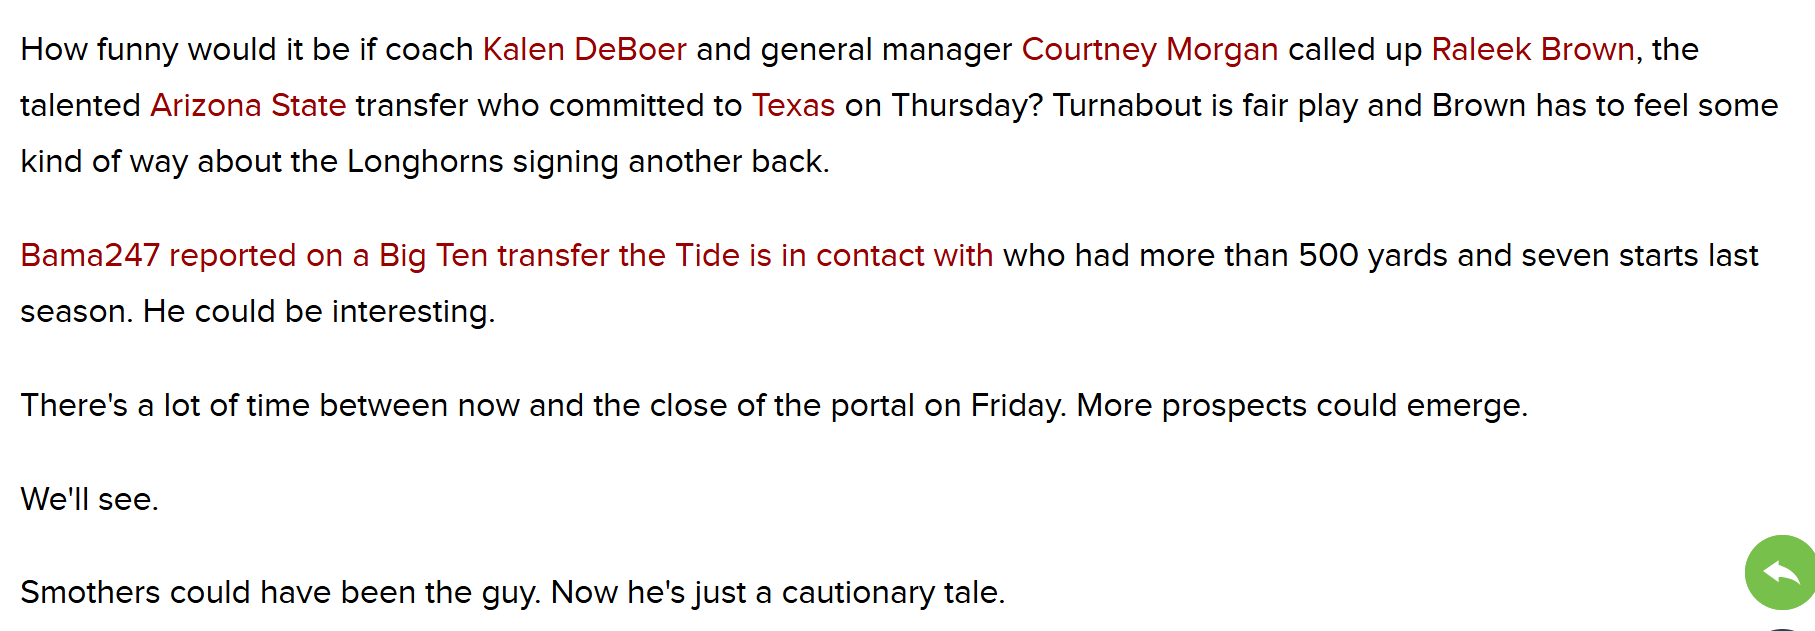
Task: Follow the Courtney Morgan link
Action: (x=1149, y=50)
